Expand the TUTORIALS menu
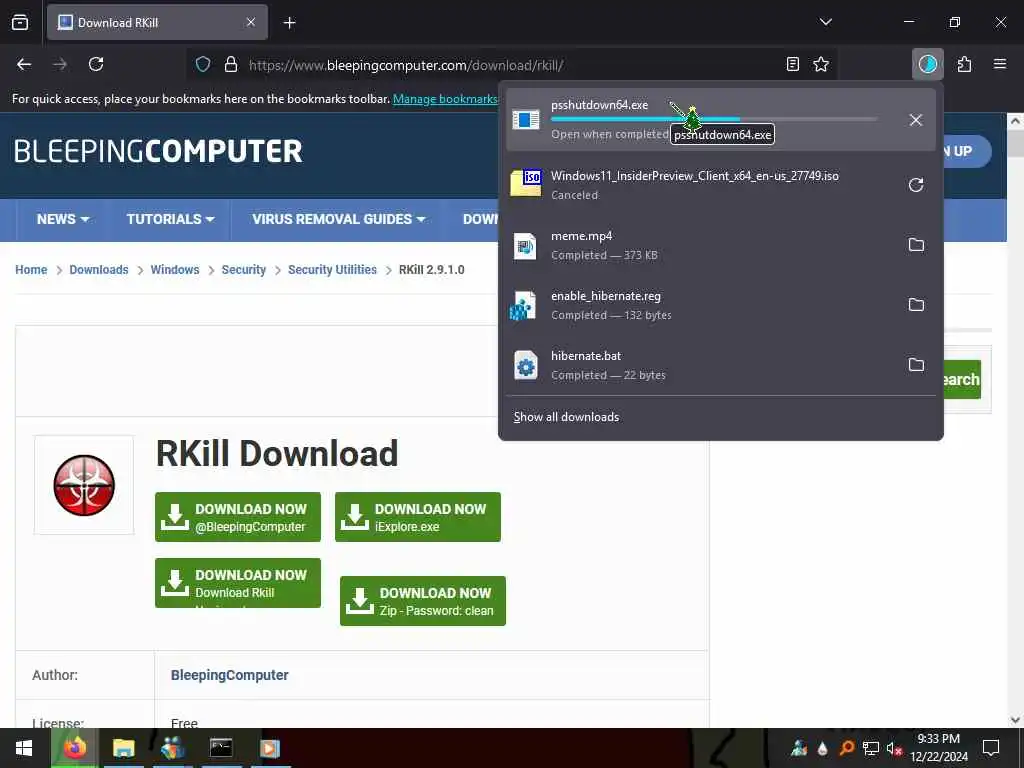This screenshot has height=768, width=1024. pyautogui.click(x=170, y=219)
